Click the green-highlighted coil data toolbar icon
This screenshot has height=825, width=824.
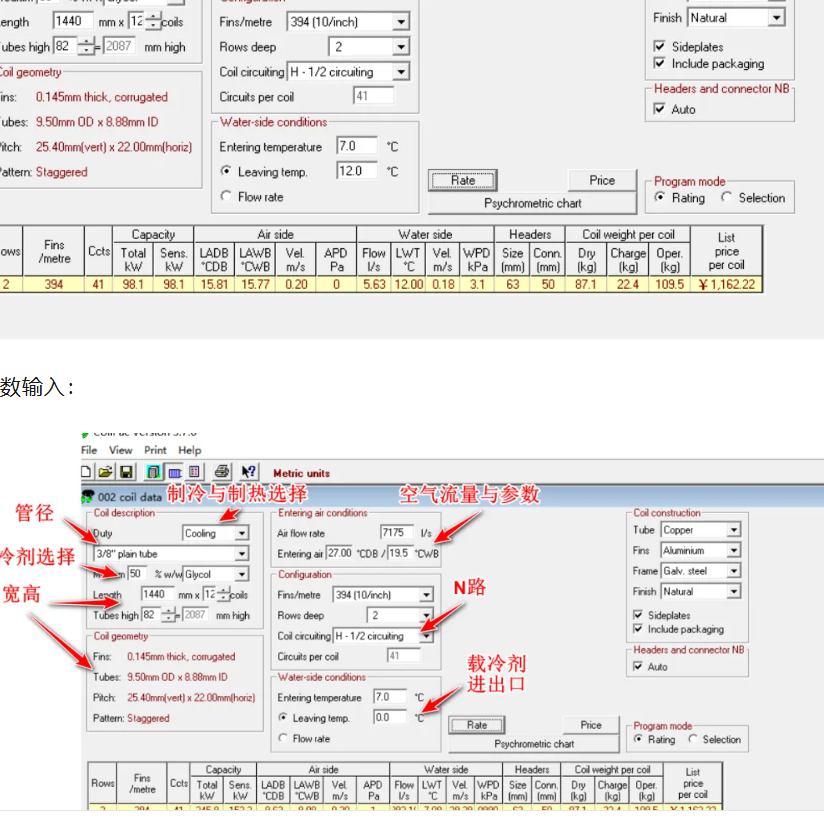(x=154, y=472)
